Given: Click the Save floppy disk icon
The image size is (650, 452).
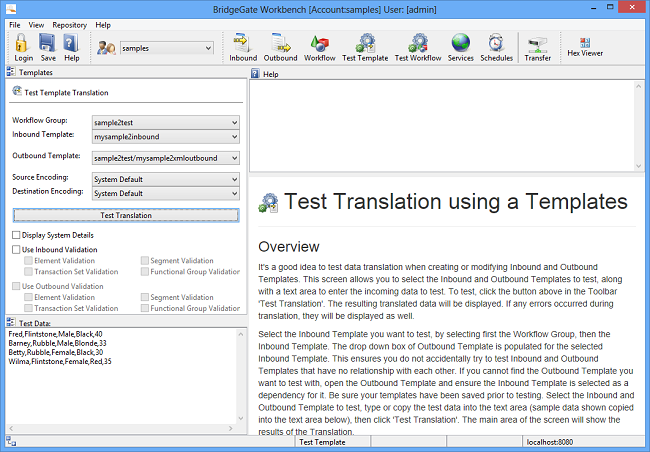Looking at the screenshot, I should [47, 43].
